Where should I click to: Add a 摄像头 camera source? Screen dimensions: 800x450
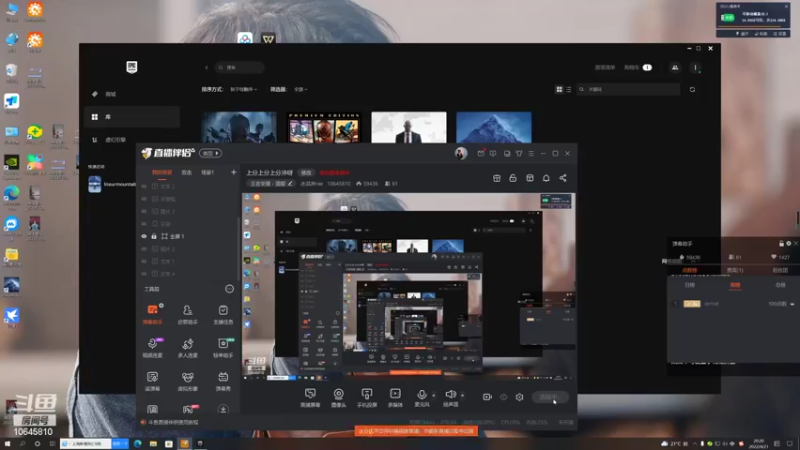click(x=338, y=397)
